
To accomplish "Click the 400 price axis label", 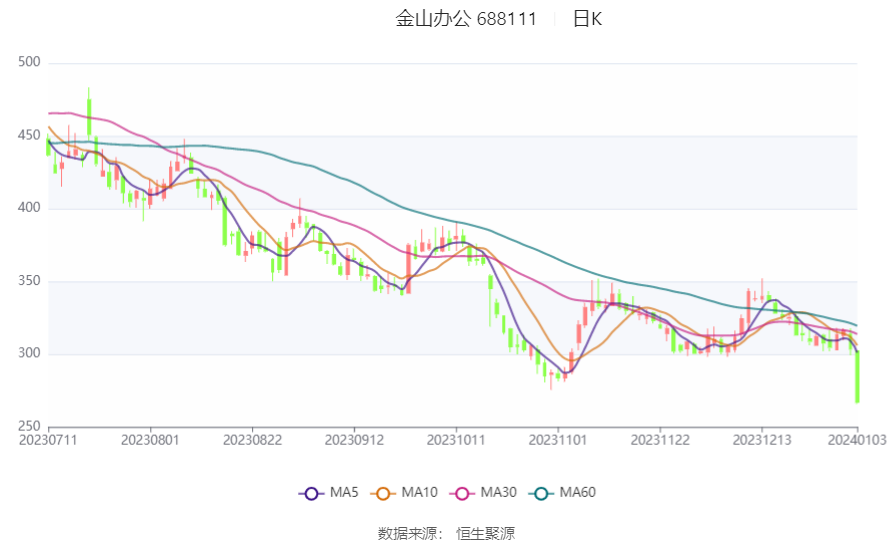I will point(30,208).
